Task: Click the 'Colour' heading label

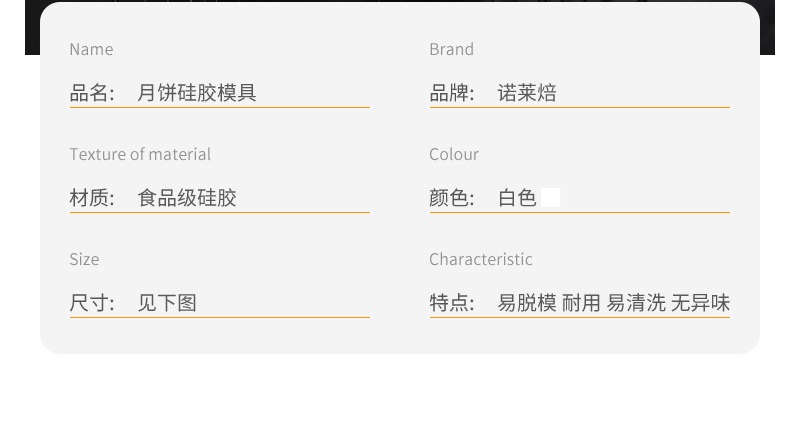Action: click(454, 154)
